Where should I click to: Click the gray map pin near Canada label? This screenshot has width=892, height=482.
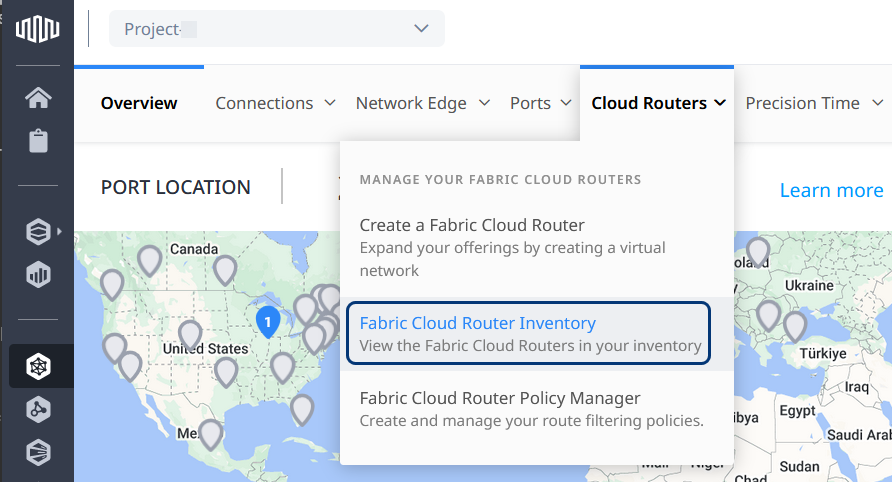point(150,260)
